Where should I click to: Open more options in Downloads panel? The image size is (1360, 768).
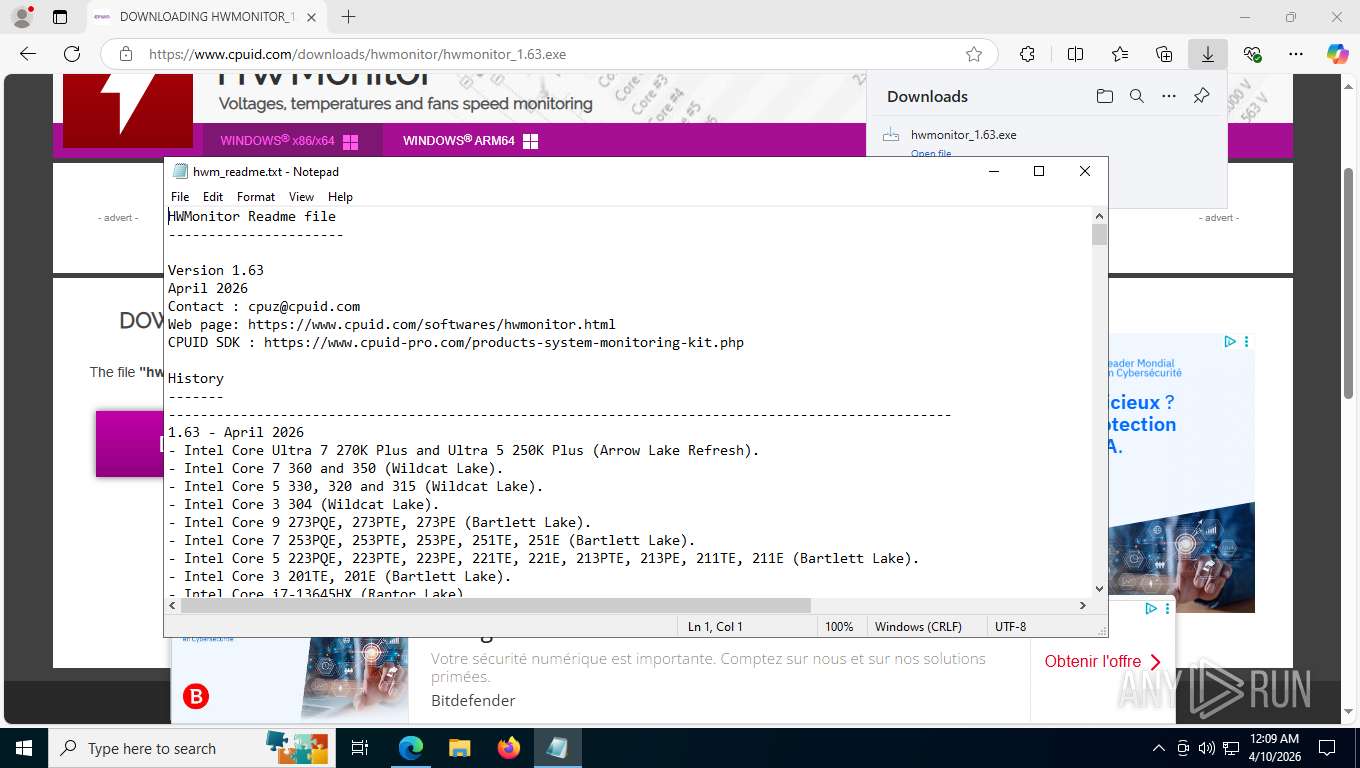1169,96
